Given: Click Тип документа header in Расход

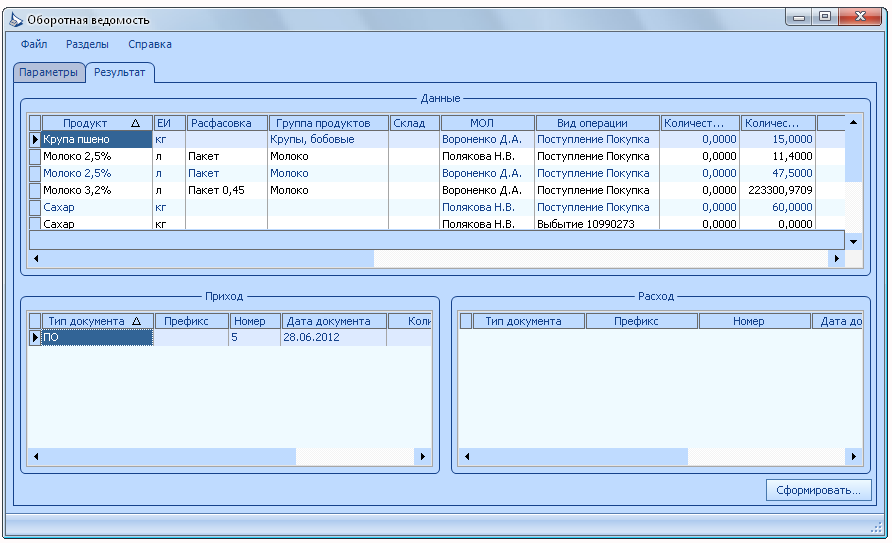Looking at the screenshot, I should coord(528,321).
